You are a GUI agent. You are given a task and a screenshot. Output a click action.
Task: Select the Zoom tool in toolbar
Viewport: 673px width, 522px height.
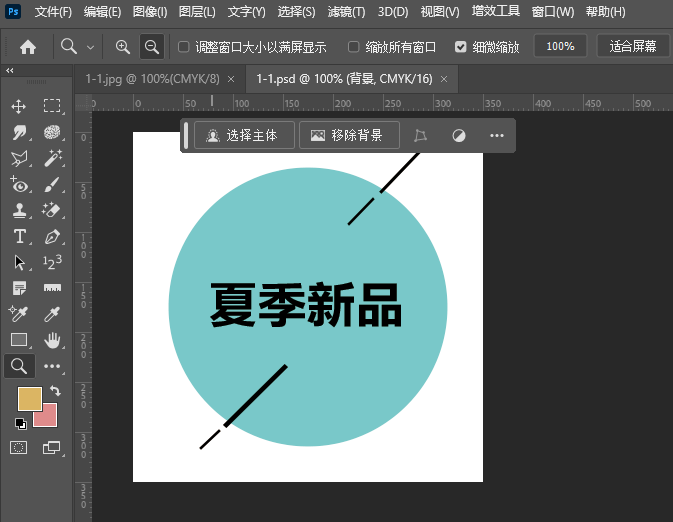[19, 366]
